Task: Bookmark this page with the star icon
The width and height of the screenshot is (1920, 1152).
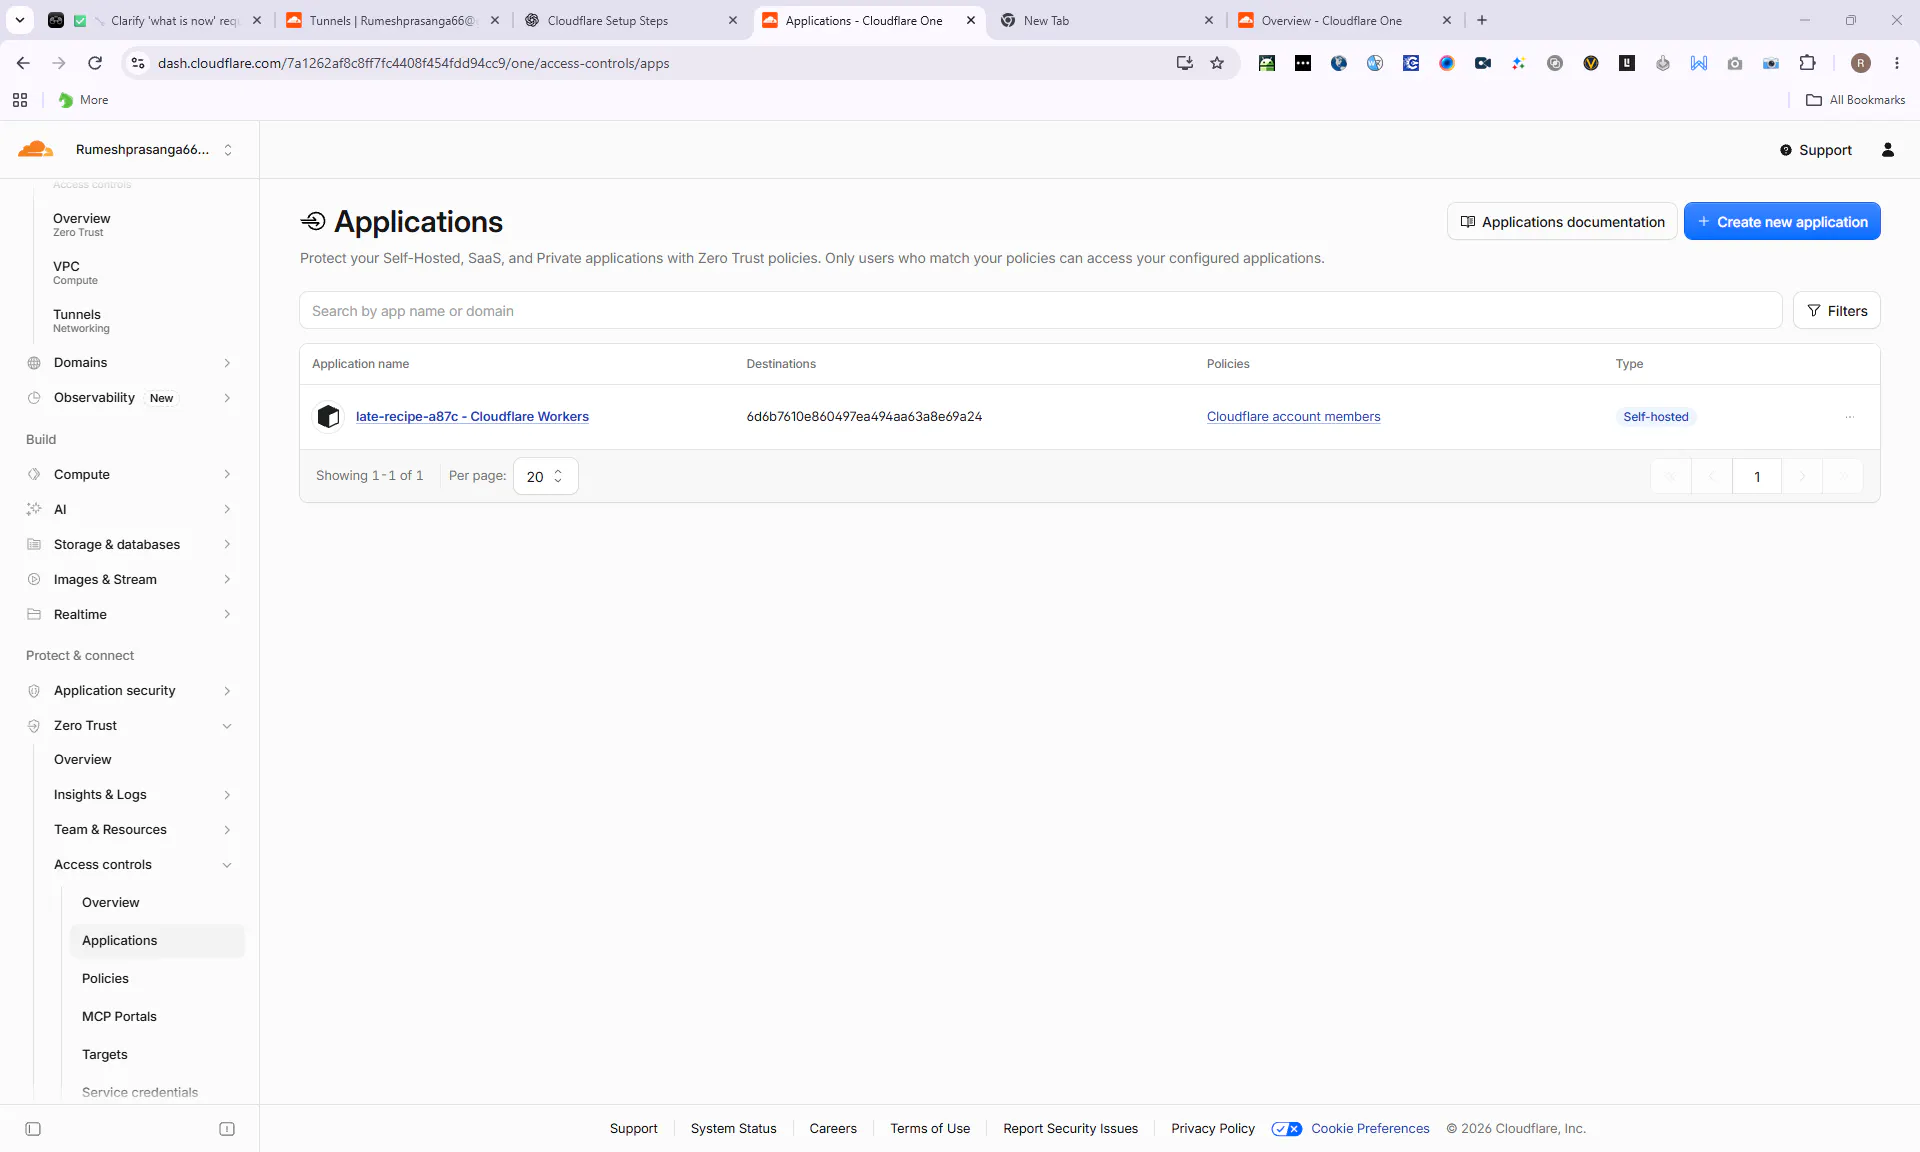Action: point(1217,63)
